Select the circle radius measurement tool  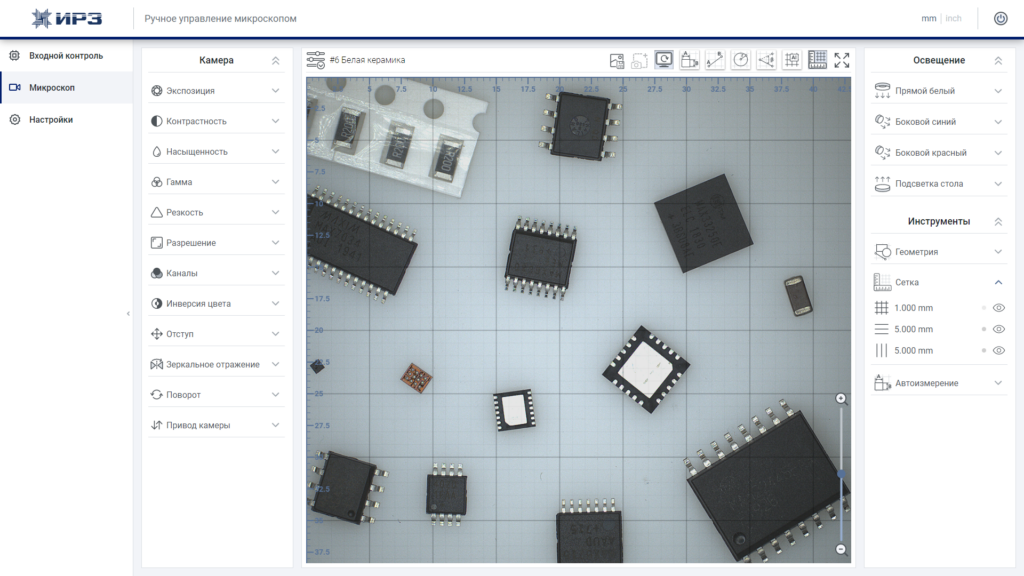click(x=741, y=60)
